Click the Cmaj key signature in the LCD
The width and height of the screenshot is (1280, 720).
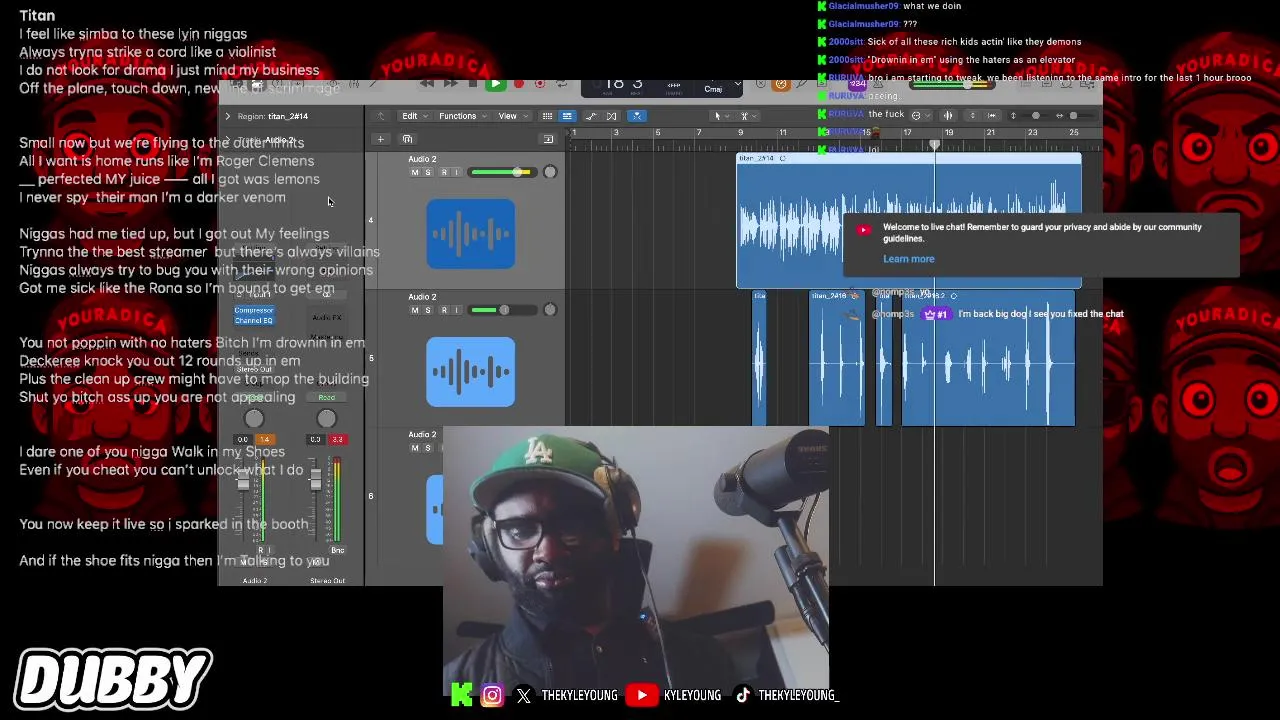[x=713, y=89]
